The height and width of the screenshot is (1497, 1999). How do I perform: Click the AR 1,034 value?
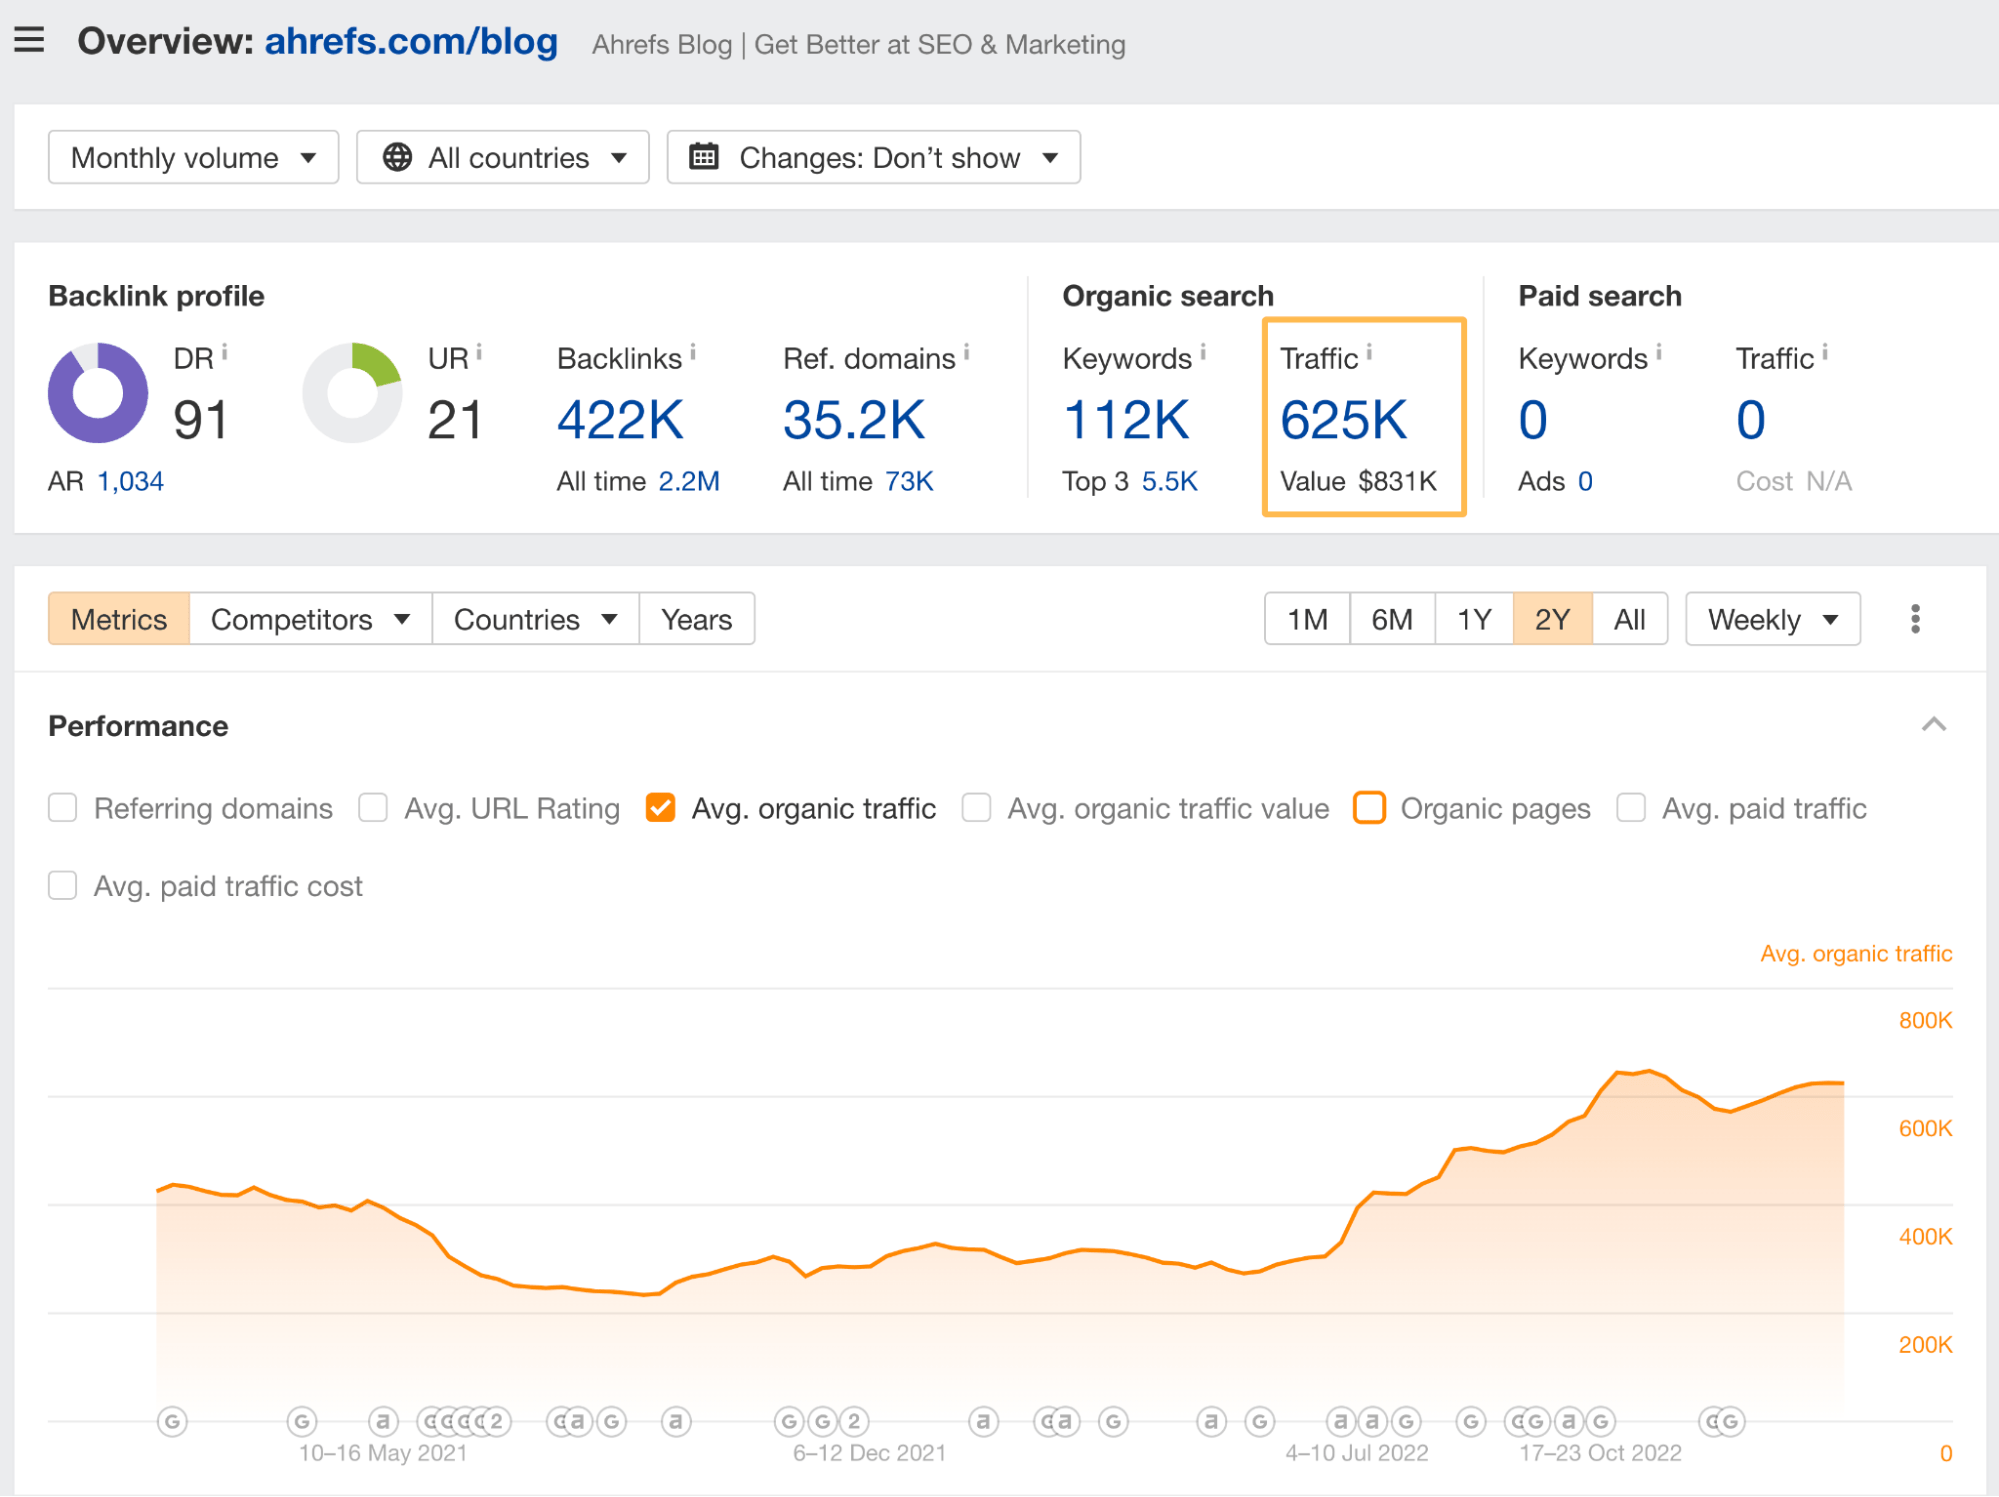point(130,482)
